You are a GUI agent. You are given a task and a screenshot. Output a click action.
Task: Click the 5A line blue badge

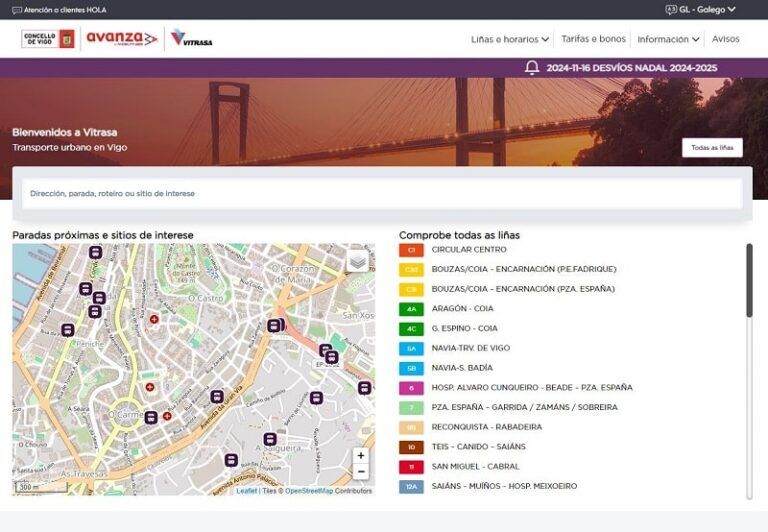coord(411,348)
